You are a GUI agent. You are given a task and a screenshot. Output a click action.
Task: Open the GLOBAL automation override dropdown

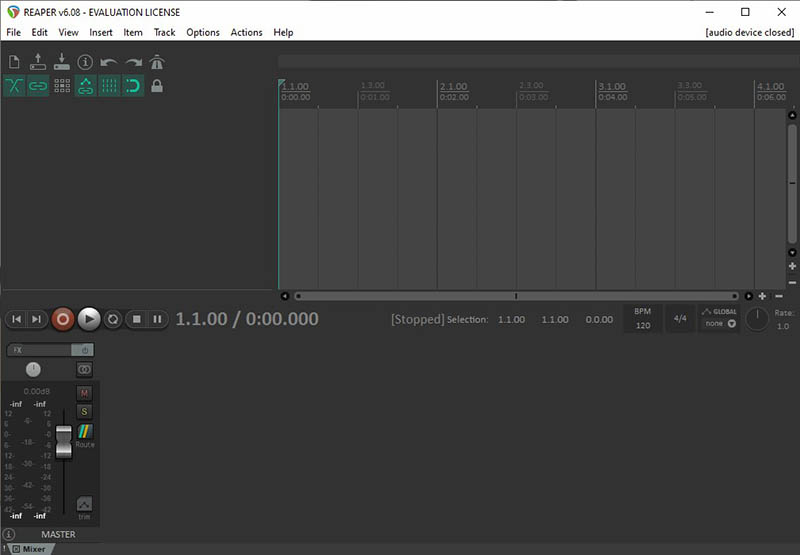[720, 319]
